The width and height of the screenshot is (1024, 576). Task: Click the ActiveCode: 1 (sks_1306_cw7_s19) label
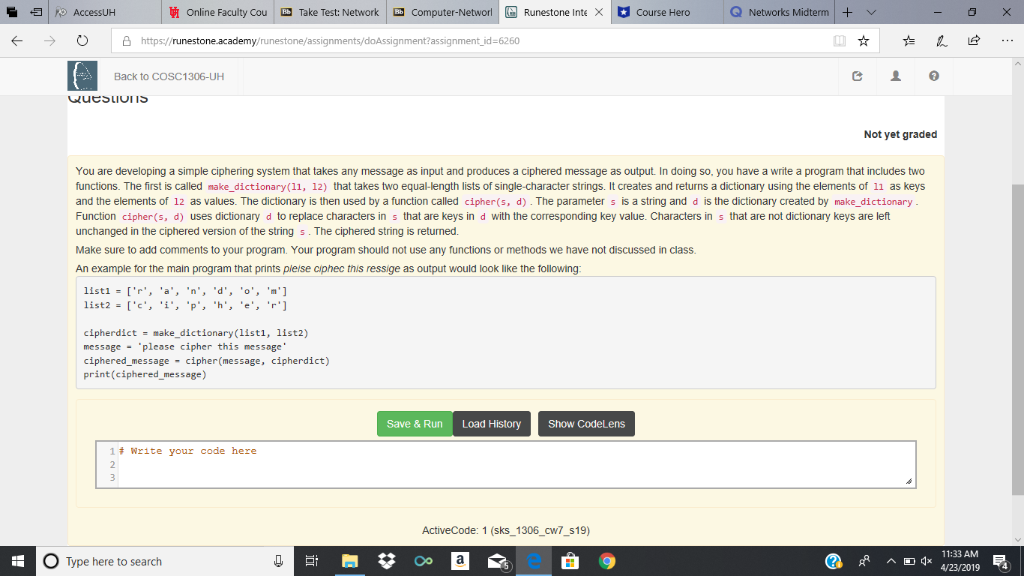point(505,530)
